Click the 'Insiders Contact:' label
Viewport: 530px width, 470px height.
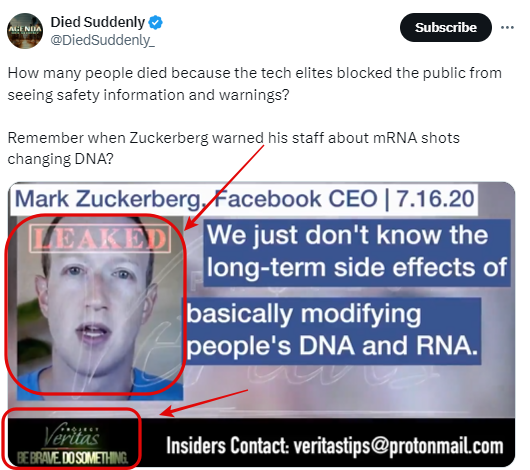click(227, 445)
